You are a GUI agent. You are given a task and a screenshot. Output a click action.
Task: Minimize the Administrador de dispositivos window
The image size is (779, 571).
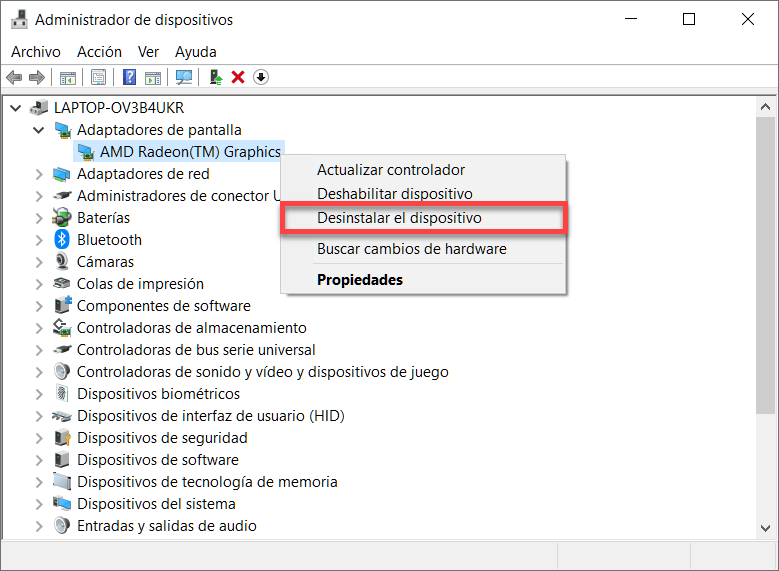coord(631,19)
